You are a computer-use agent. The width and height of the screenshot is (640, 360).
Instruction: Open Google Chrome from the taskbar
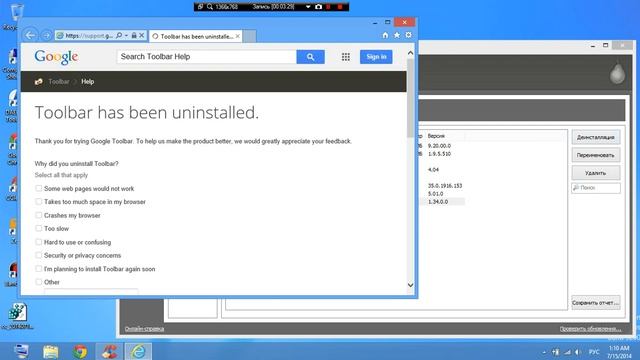[x=80, y=351]
